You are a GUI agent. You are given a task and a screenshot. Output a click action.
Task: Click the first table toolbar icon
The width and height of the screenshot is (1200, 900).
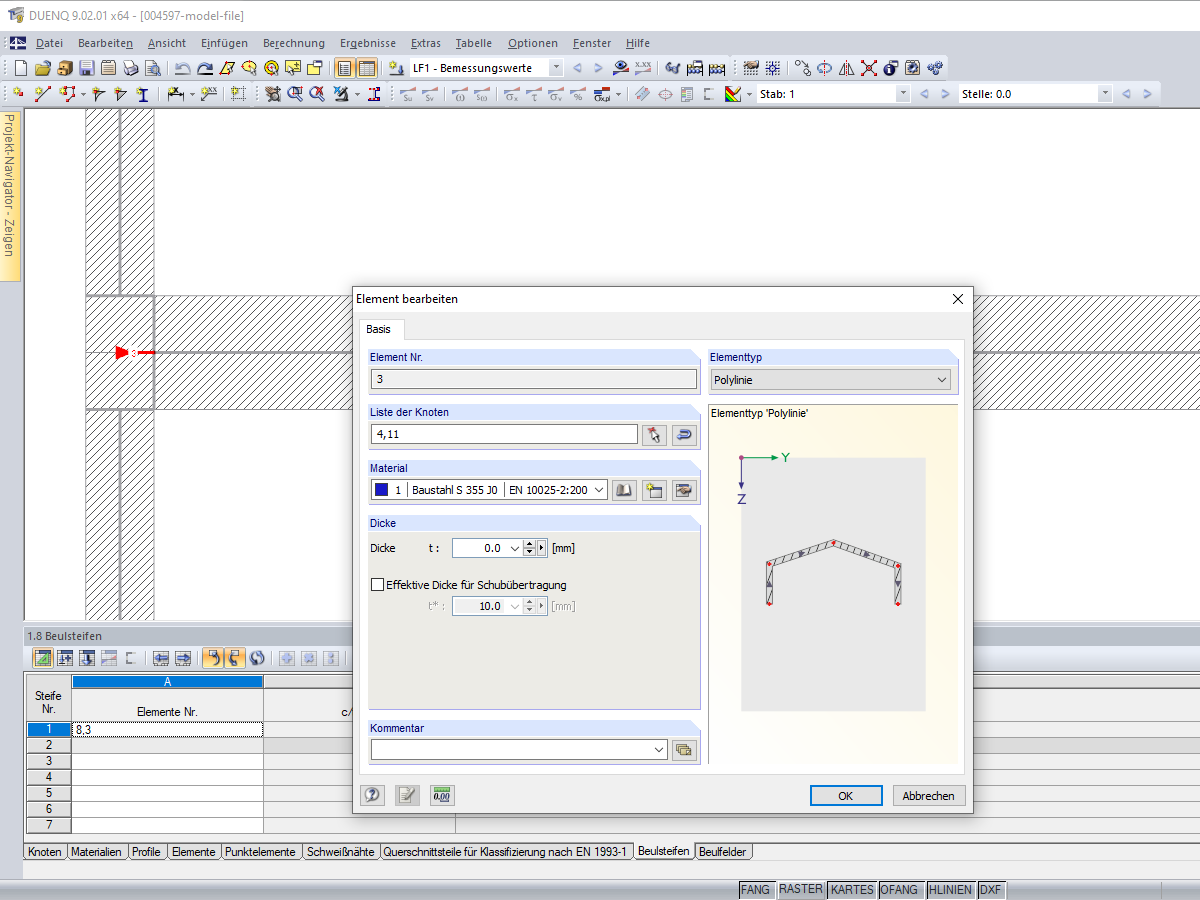tap(43, 658)
